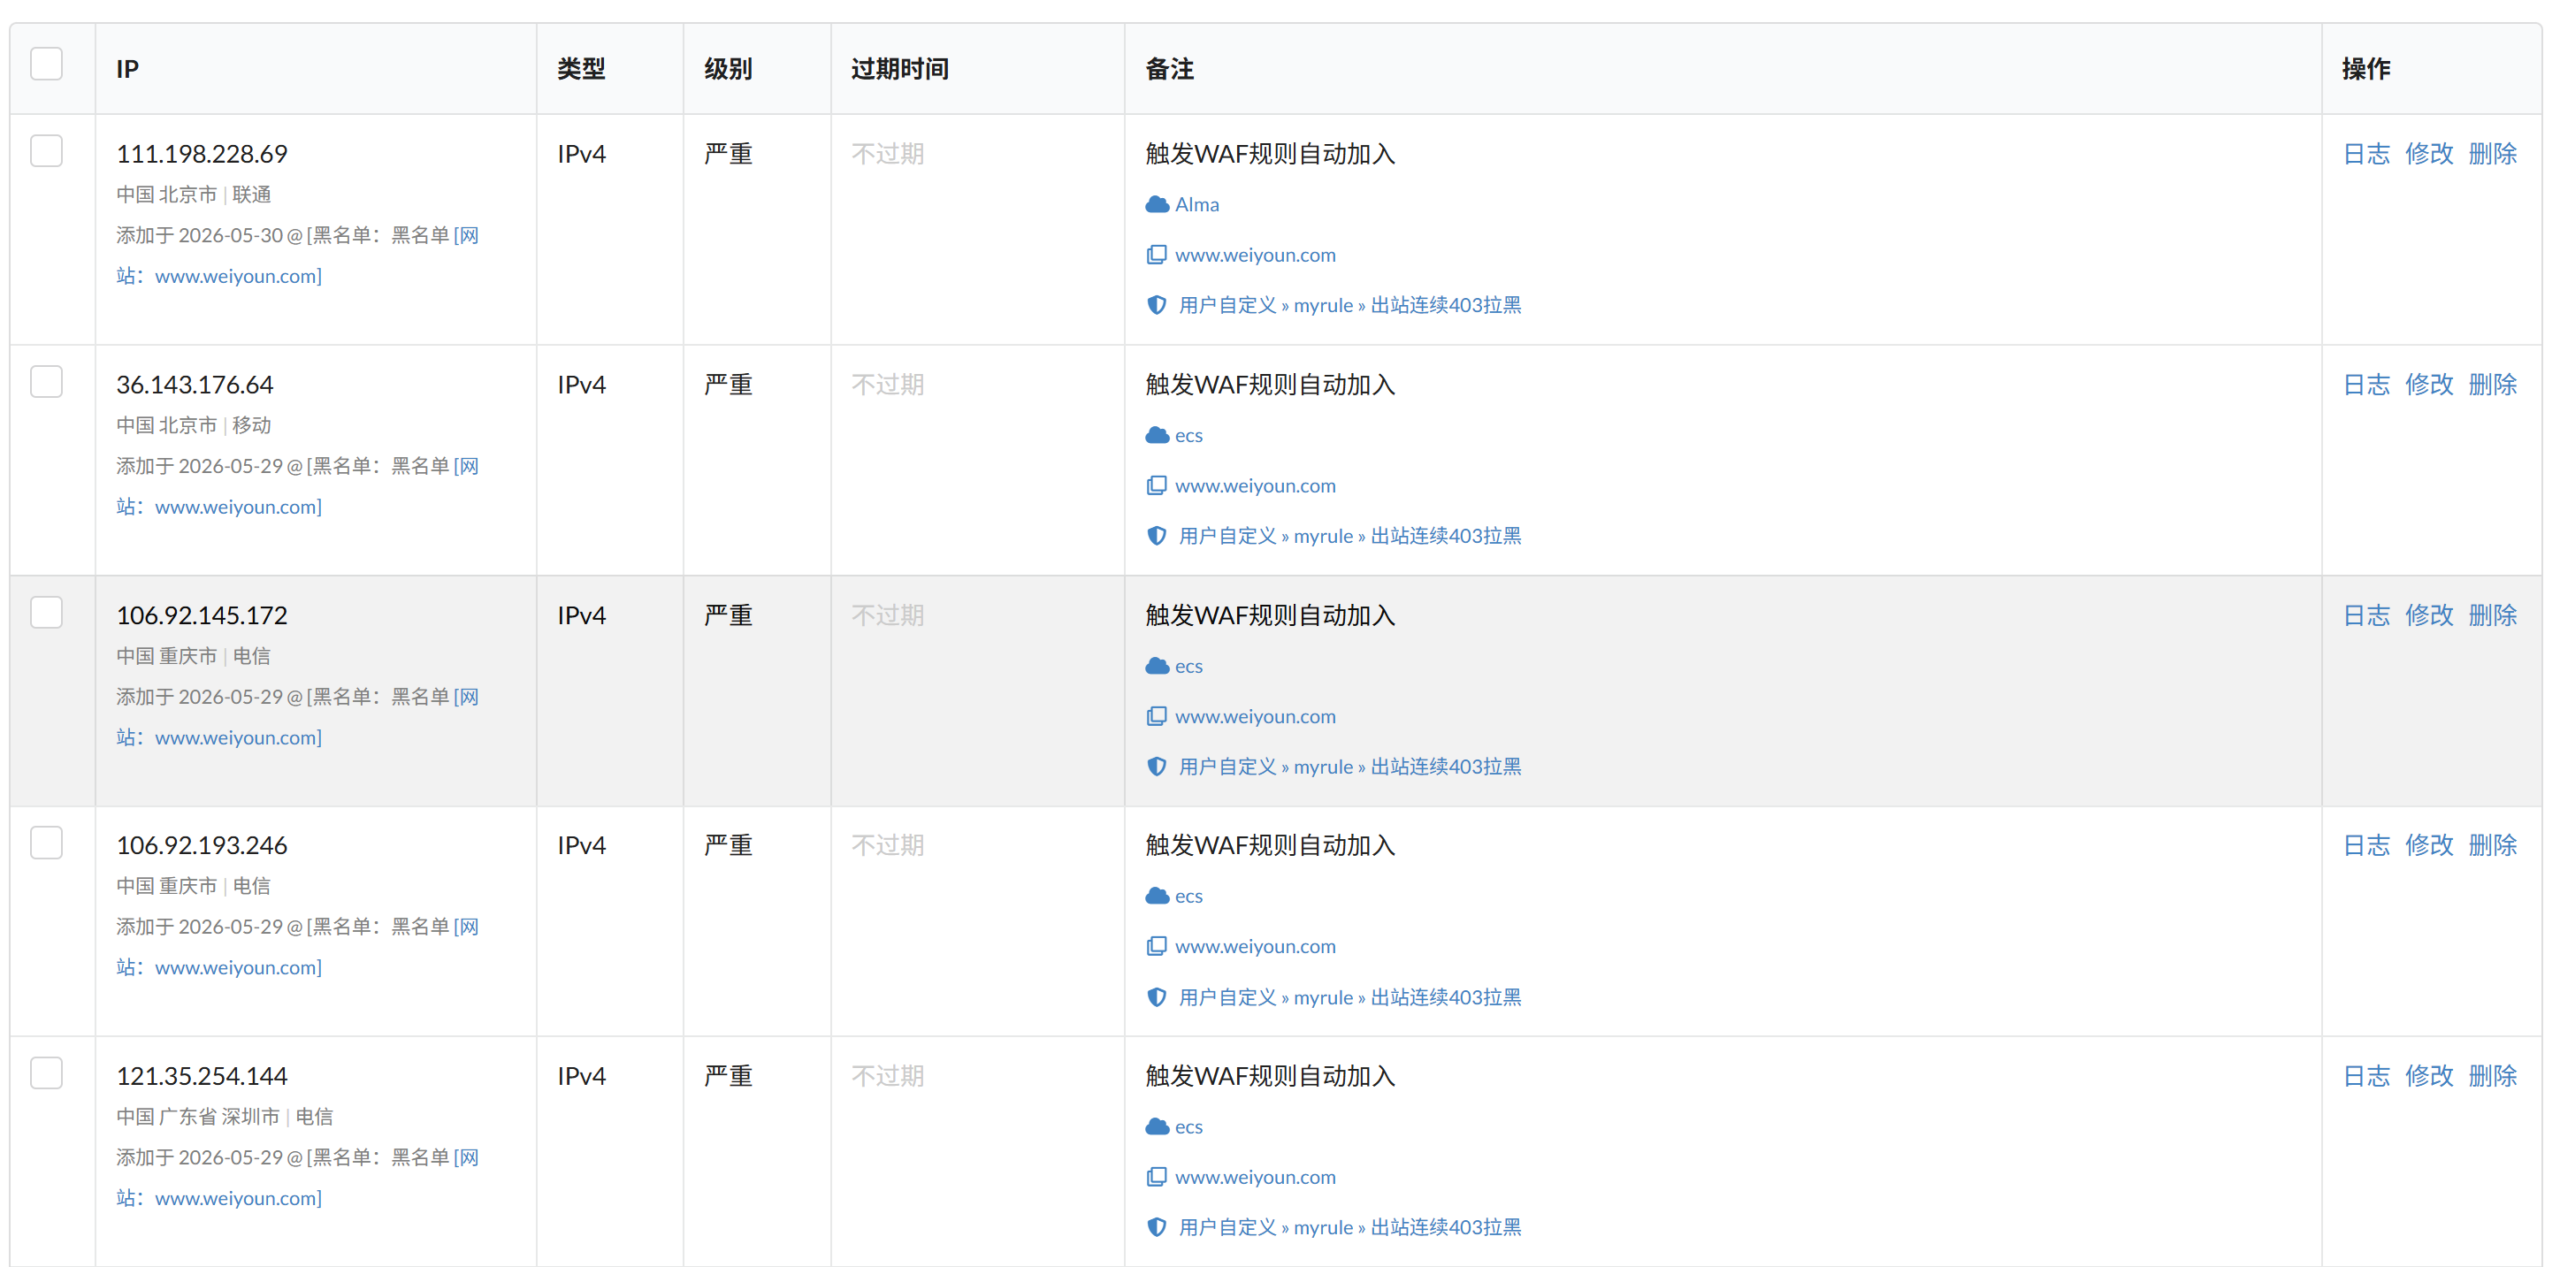
Task: Click 修改 for IP 111.198.228.69
Action: [x=2429, y=154]
